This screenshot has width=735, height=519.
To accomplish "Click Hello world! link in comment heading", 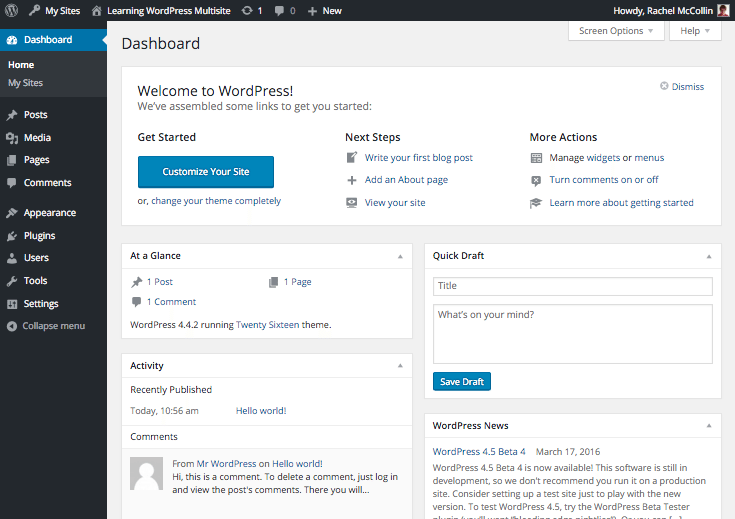I will coord(297,464).
